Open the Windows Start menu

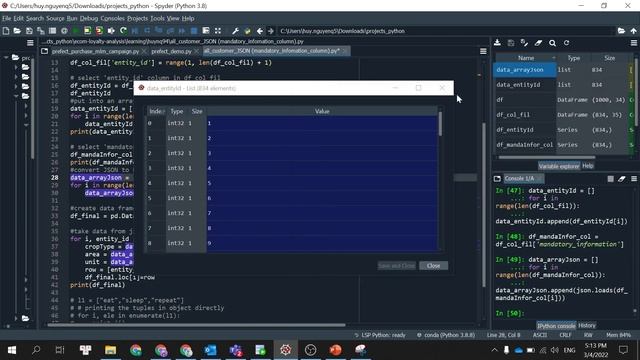pyautogui.click(x=11, y=350)
